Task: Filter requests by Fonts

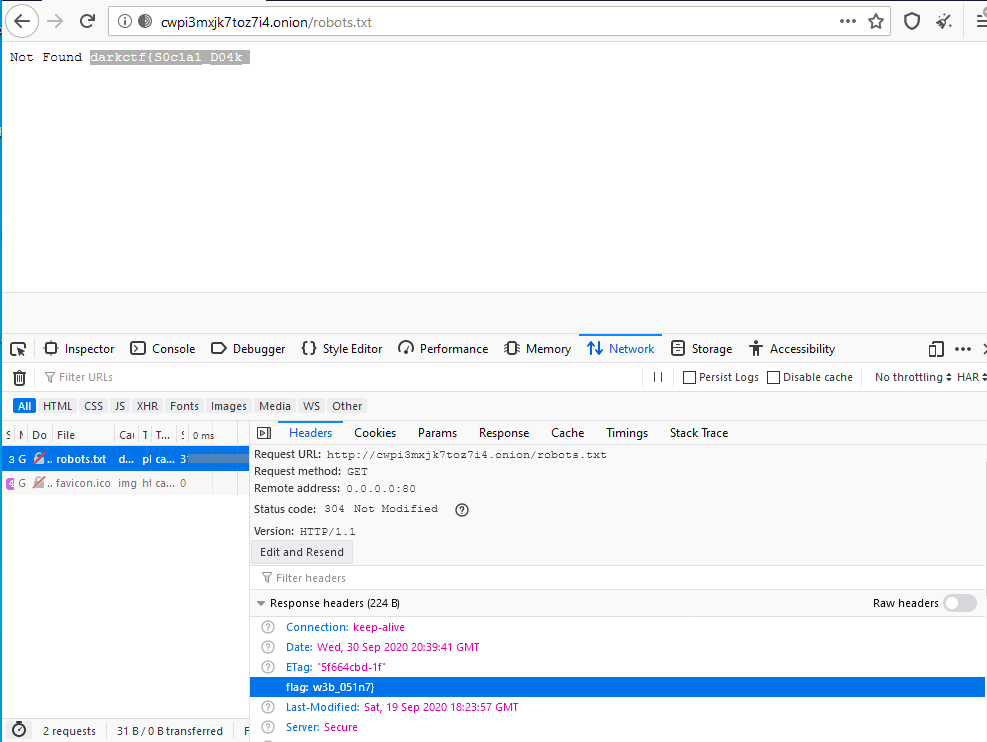Action: (184, 406)
